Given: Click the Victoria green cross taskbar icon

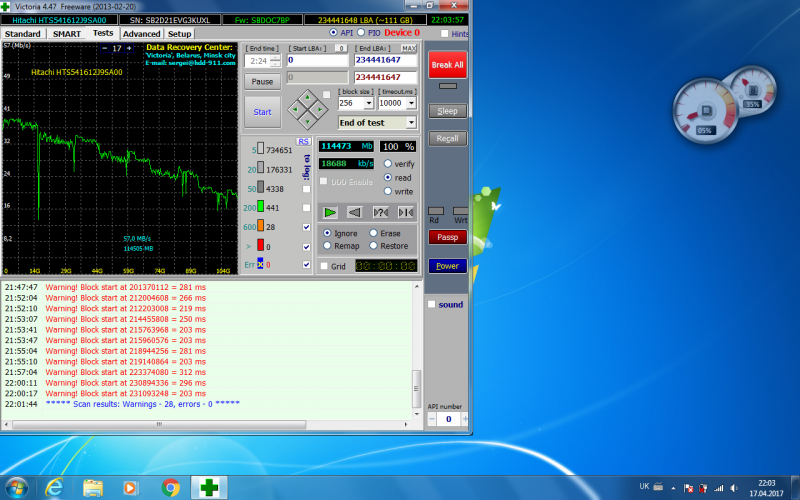Looking at the screenshot, I should click(x=210, y=487).
